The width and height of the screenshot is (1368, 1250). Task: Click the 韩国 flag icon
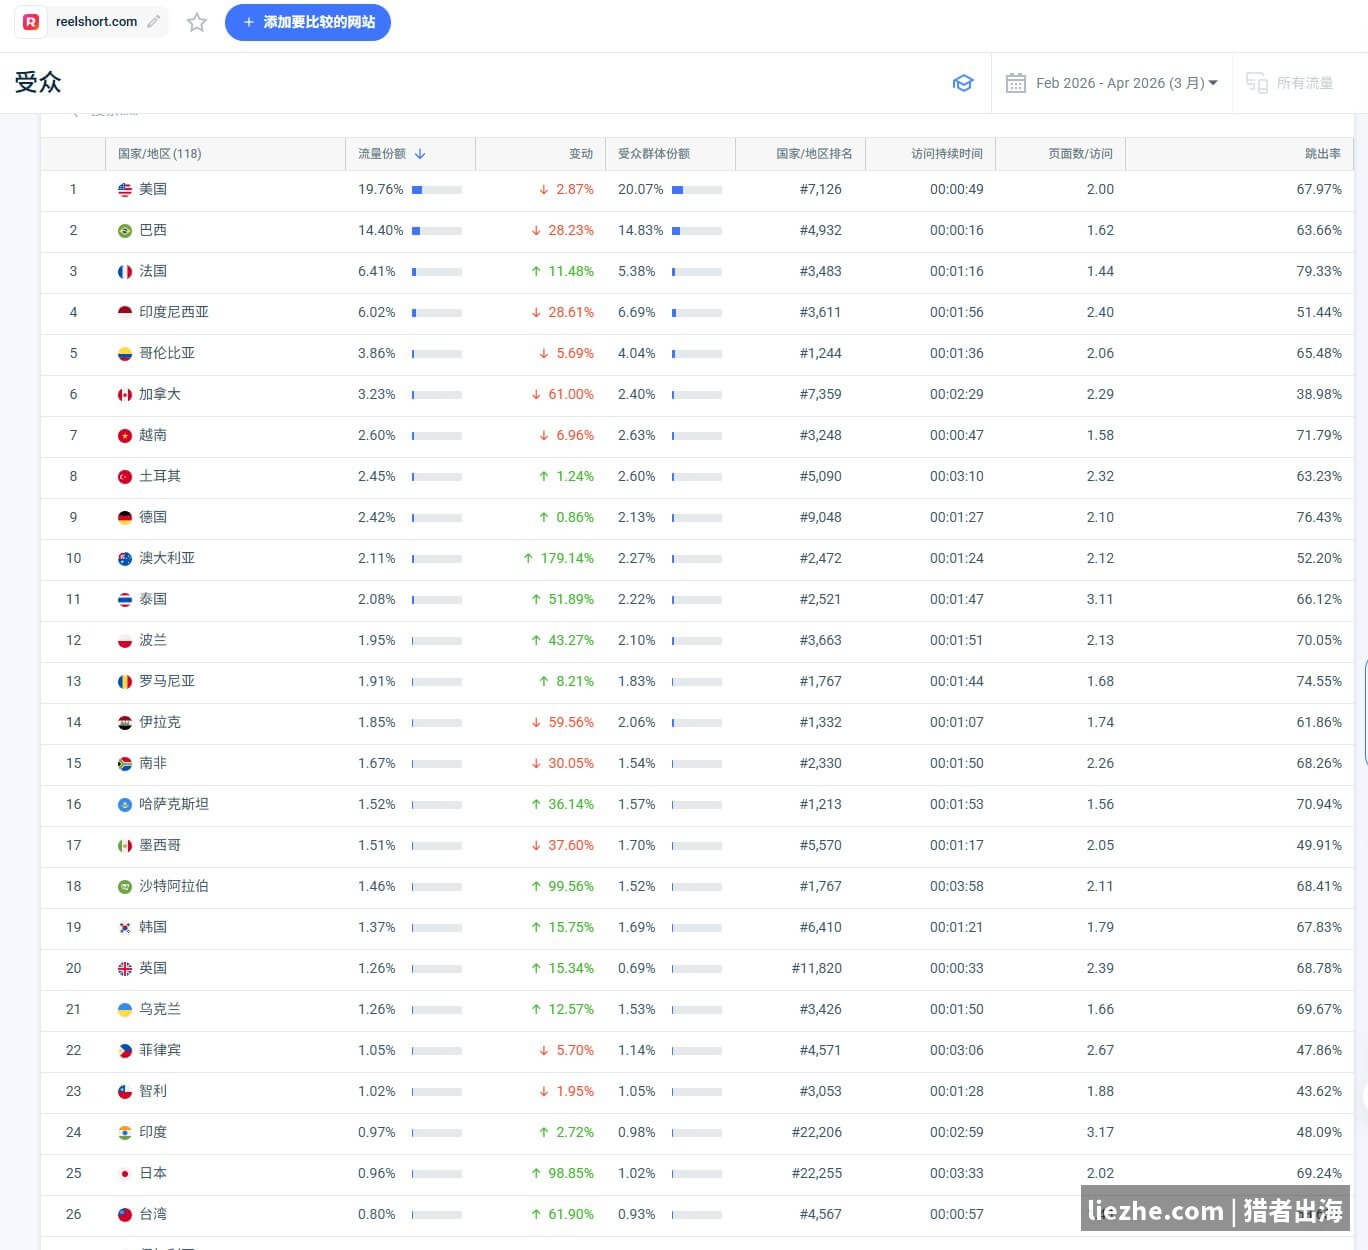click(x=125, y=928)
